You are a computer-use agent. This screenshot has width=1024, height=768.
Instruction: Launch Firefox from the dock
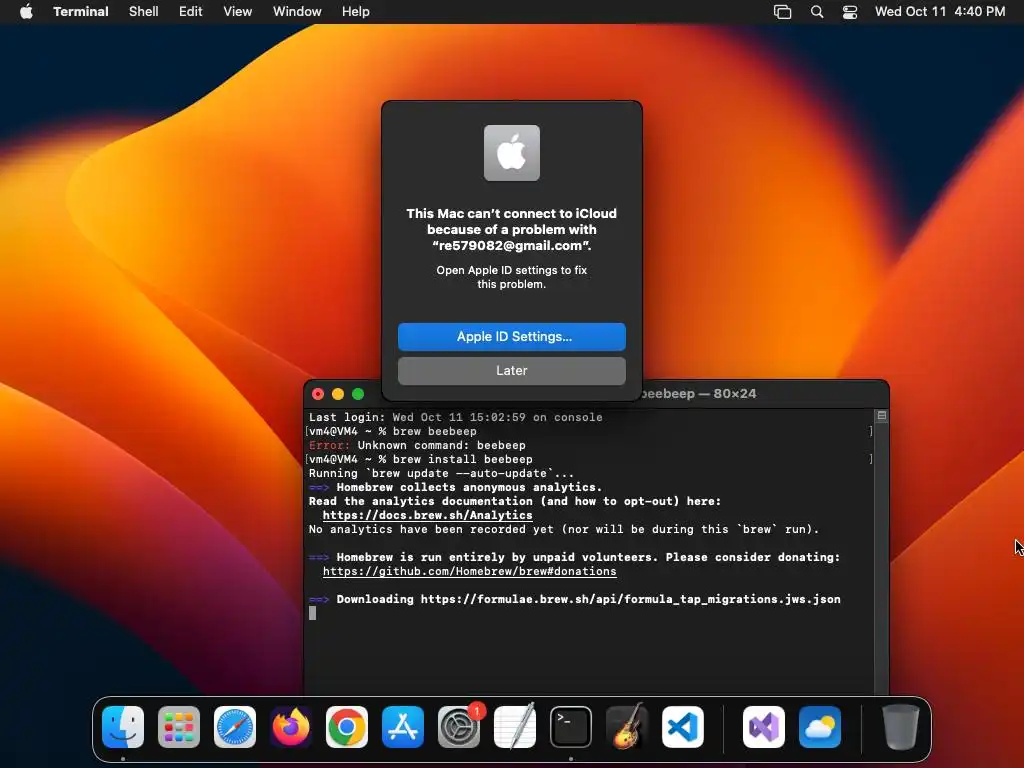pos(291,727)
